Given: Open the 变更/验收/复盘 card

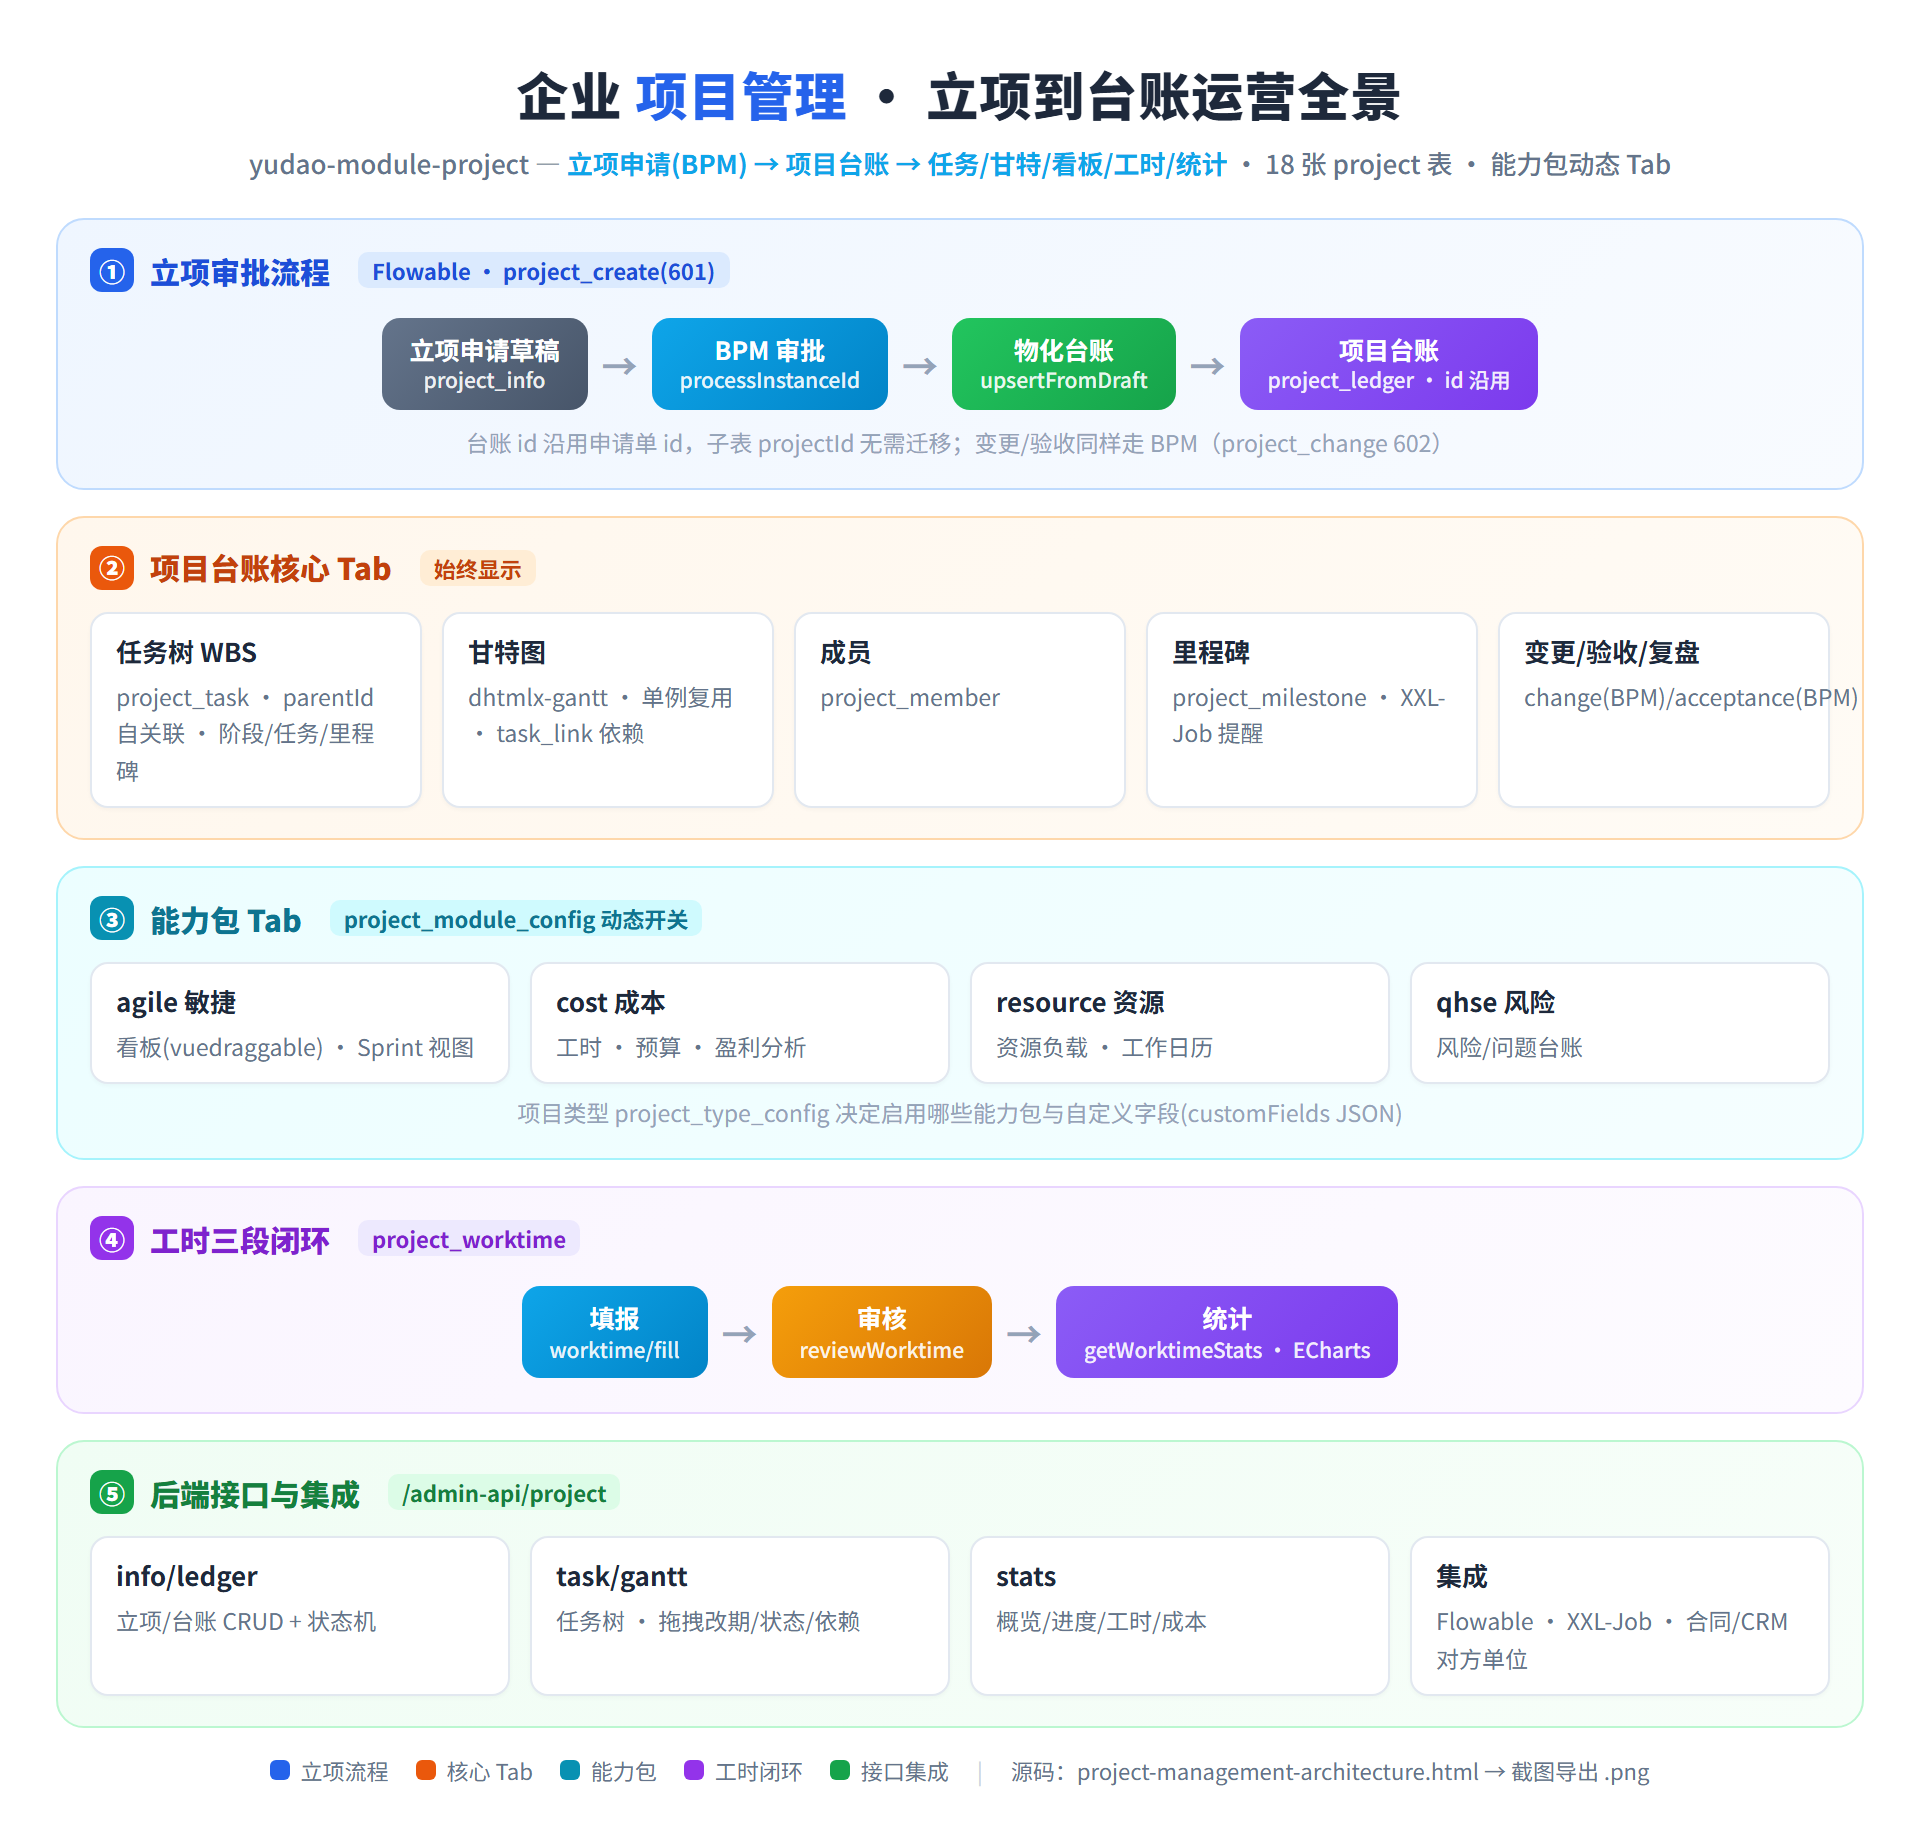Looking at the screenshot, I should click(x=1664, y=710).
